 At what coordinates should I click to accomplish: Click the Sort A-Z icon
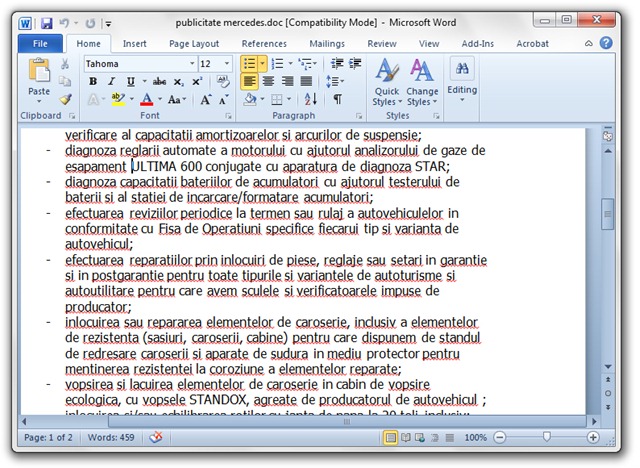point(310,99)
